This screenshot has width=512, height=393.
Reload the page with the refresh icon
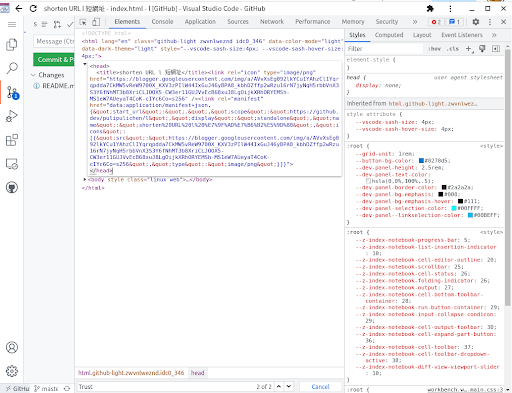point(33,8)
